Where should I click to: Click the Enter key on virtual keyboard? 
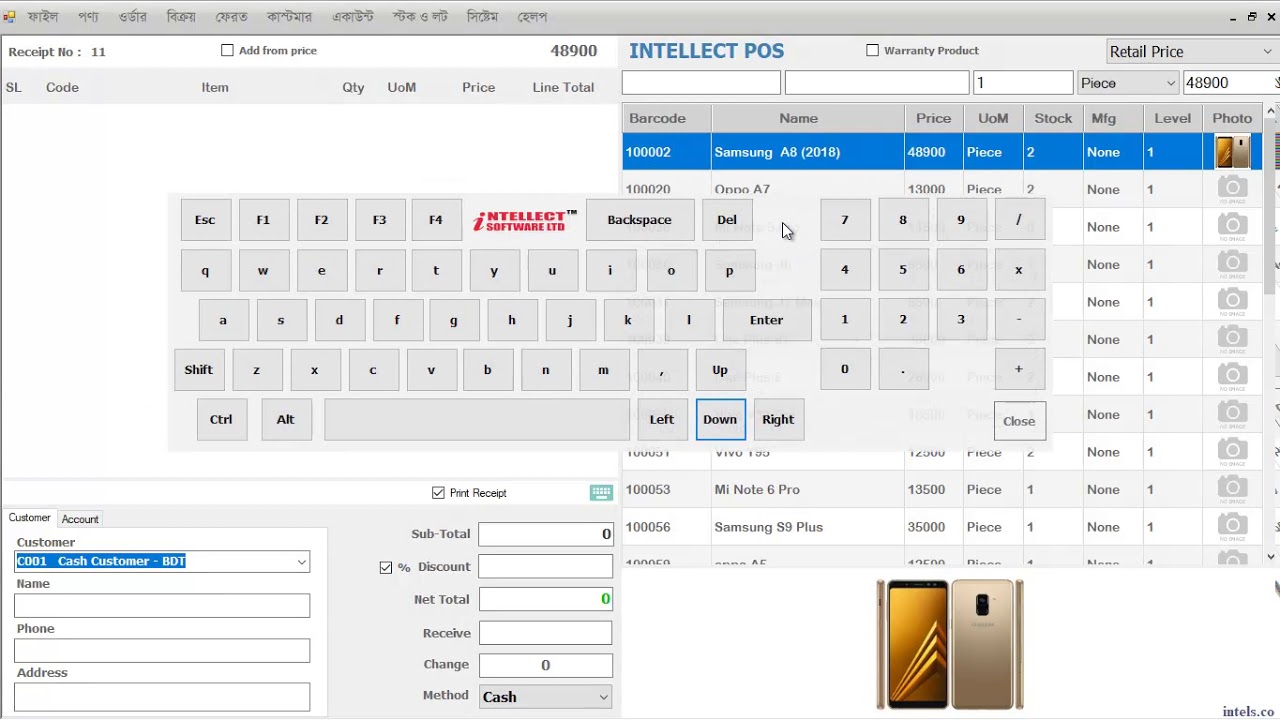[x=766, y=320]
